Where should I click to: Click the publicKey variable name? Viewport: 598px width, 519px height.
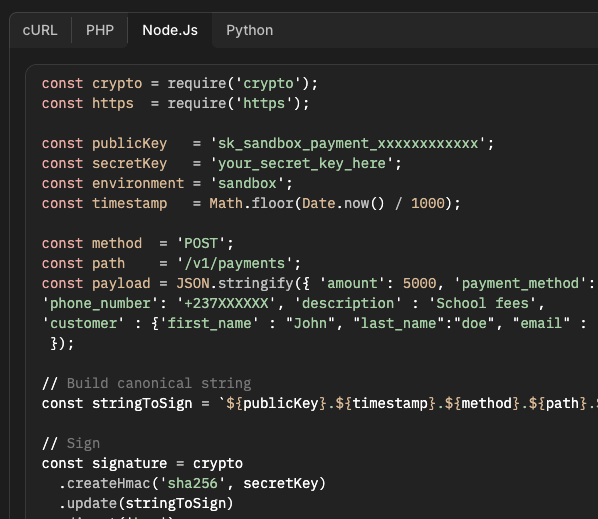pos(129,143)
